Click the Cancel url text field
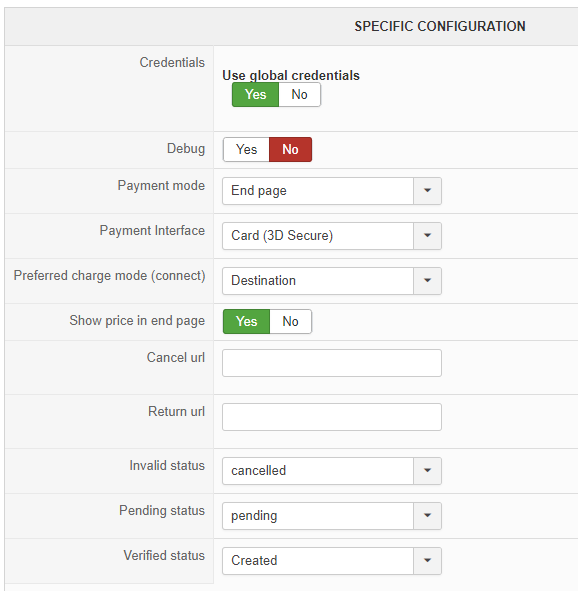This screenshot has width=578, height=591. (x=332, y=363)
